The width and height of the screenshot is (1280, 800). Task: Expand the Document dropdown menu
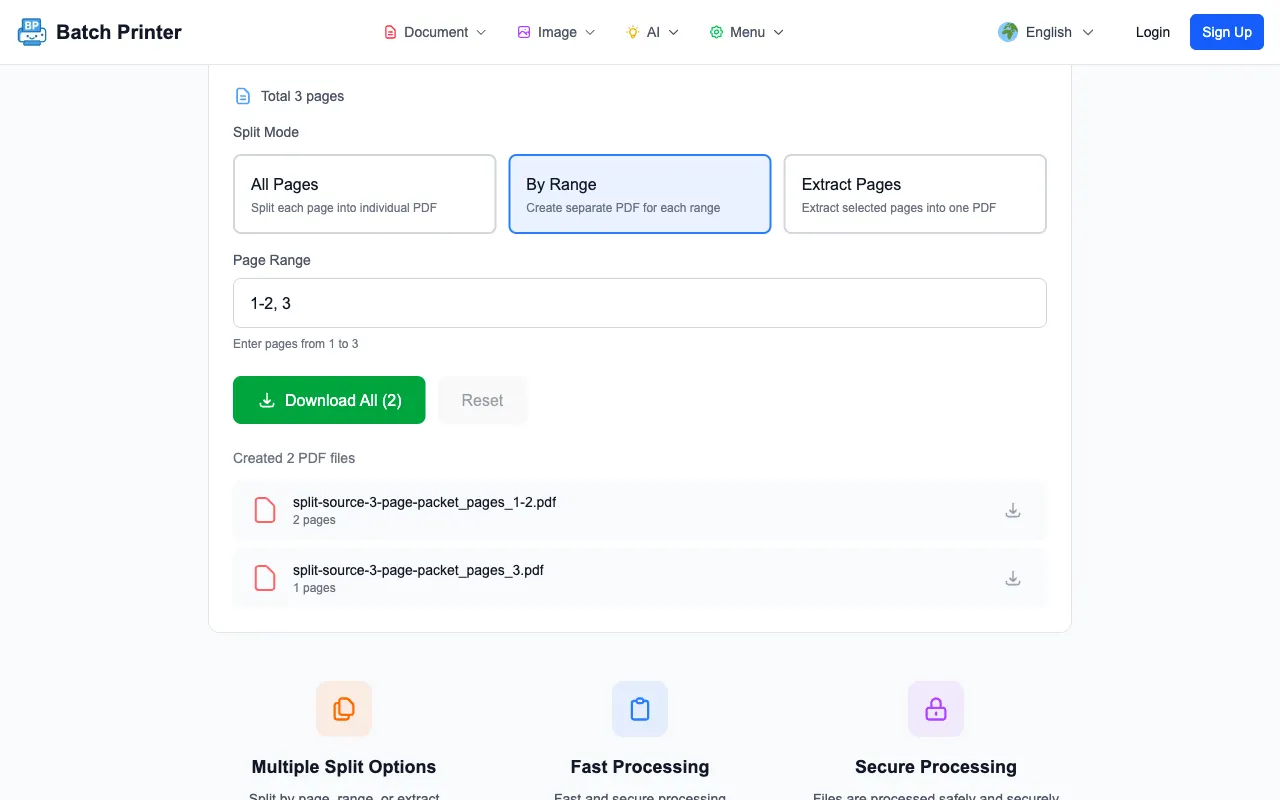tap(435, 32)
